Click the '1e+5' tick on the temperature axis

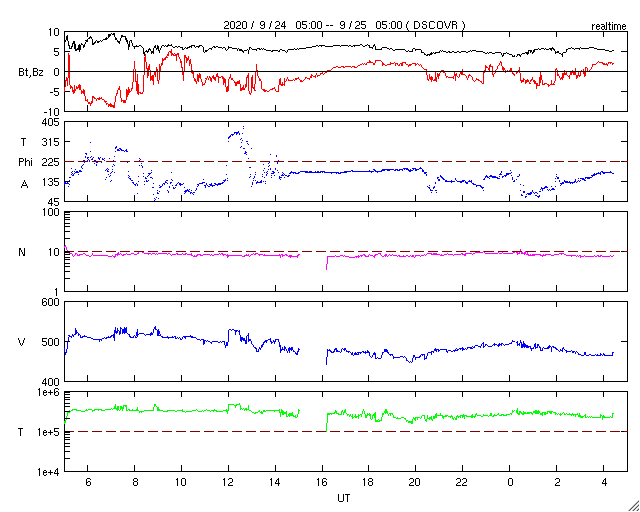[48, 432]
